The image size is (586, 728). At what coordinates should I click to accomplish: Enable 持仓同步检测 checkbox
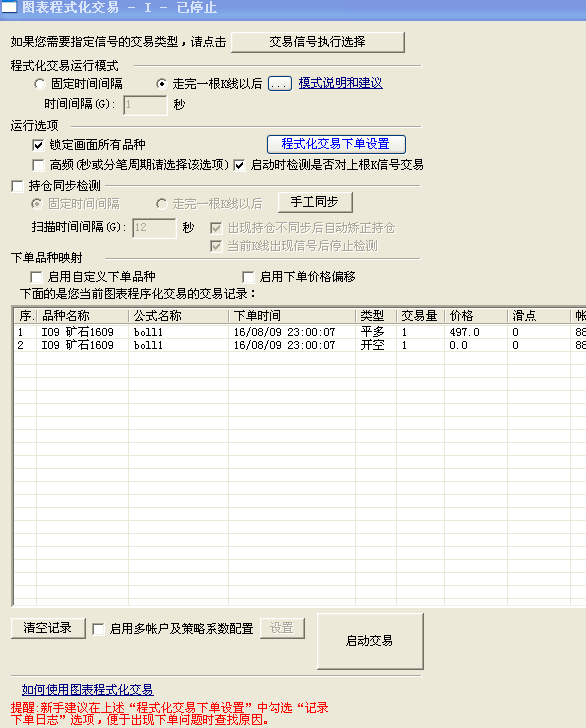point(18,186)
